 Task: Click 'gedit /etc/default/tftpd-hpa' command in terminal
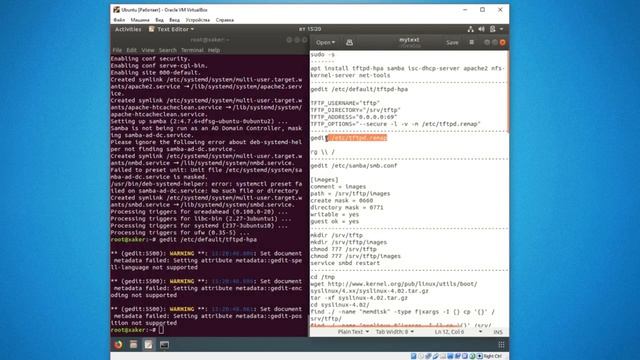point(208,240)
